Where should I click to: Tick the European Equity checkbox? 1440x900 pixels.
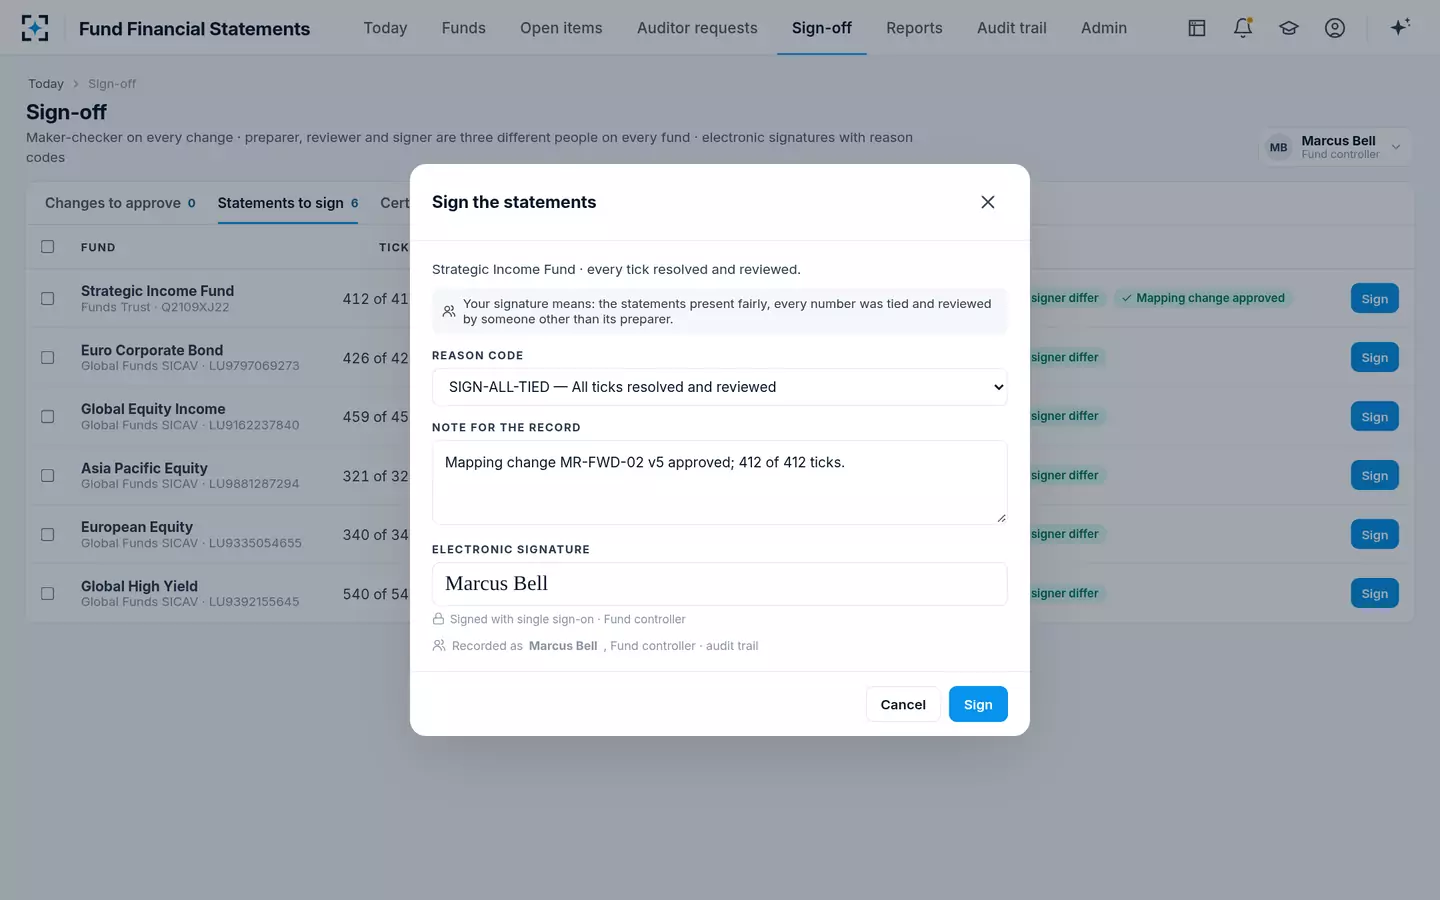(48, 534)
